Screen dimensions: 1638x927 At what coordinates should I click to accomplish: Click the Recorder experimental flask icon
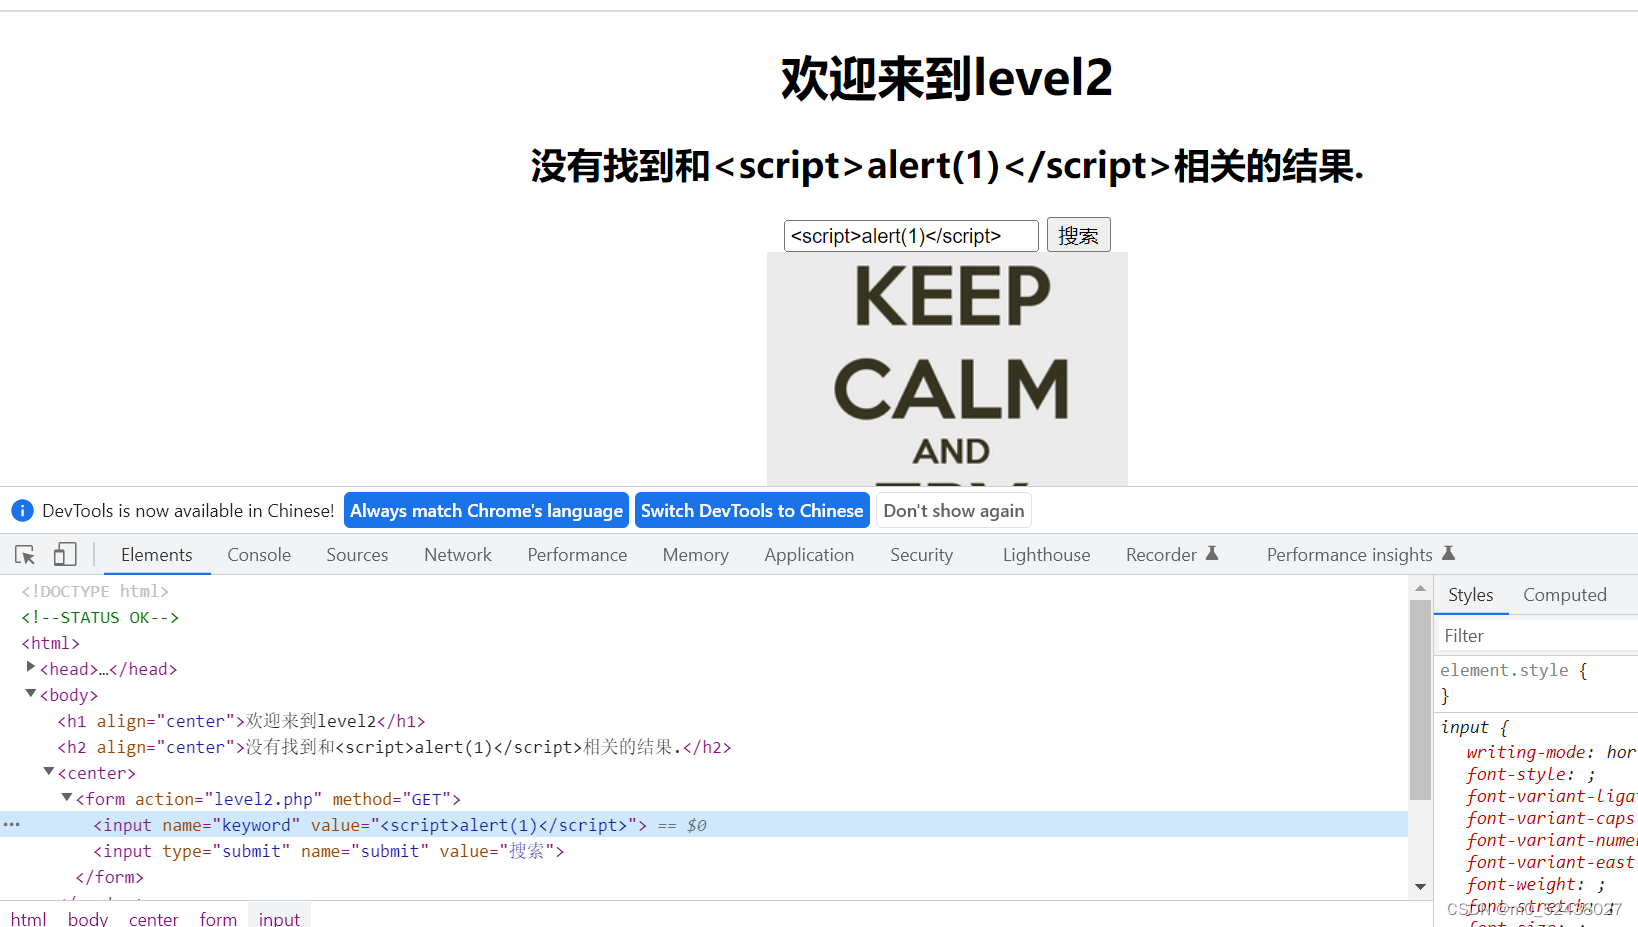coord(1212,553)
